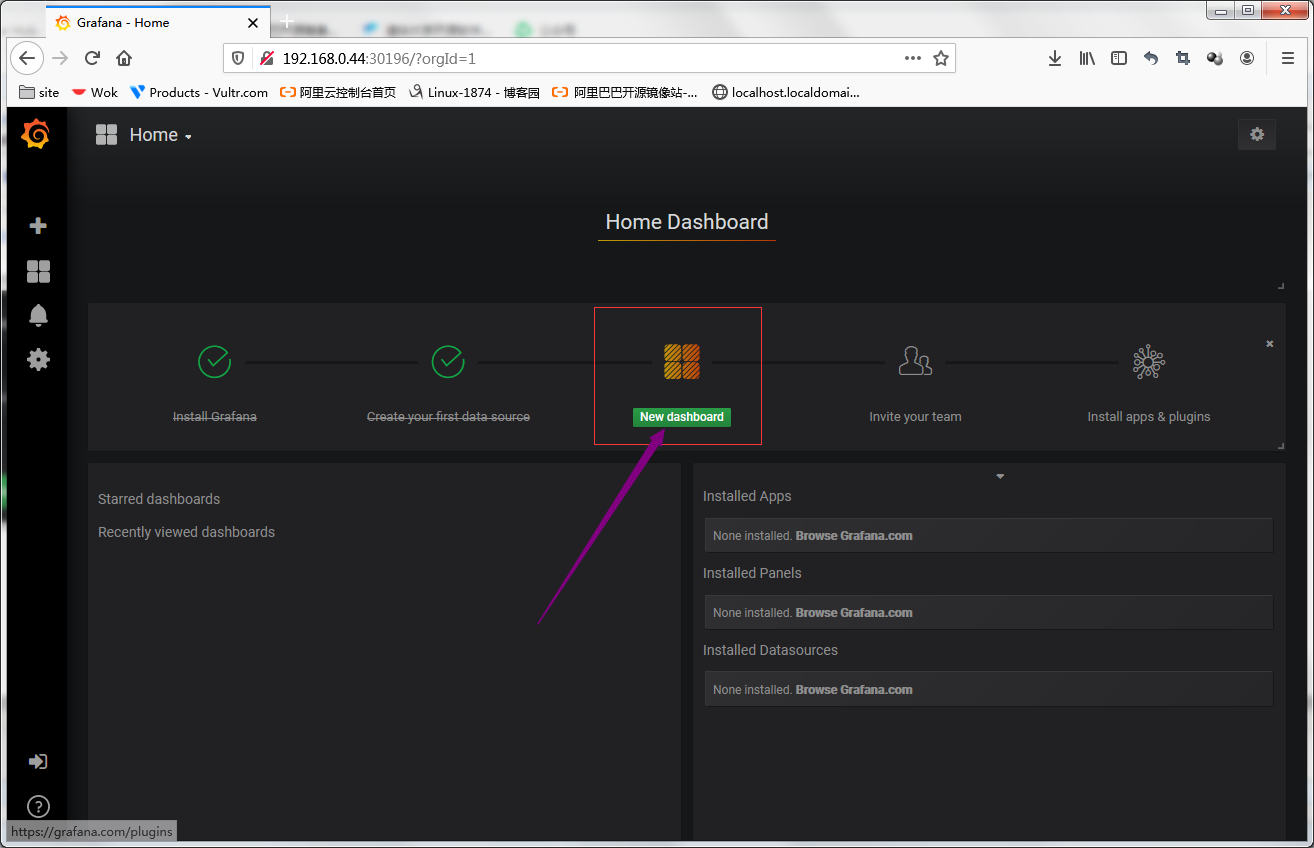Screen dimensions: 1314x848
Task: Click the Installed Panels heading
Action: click(752, 573)
